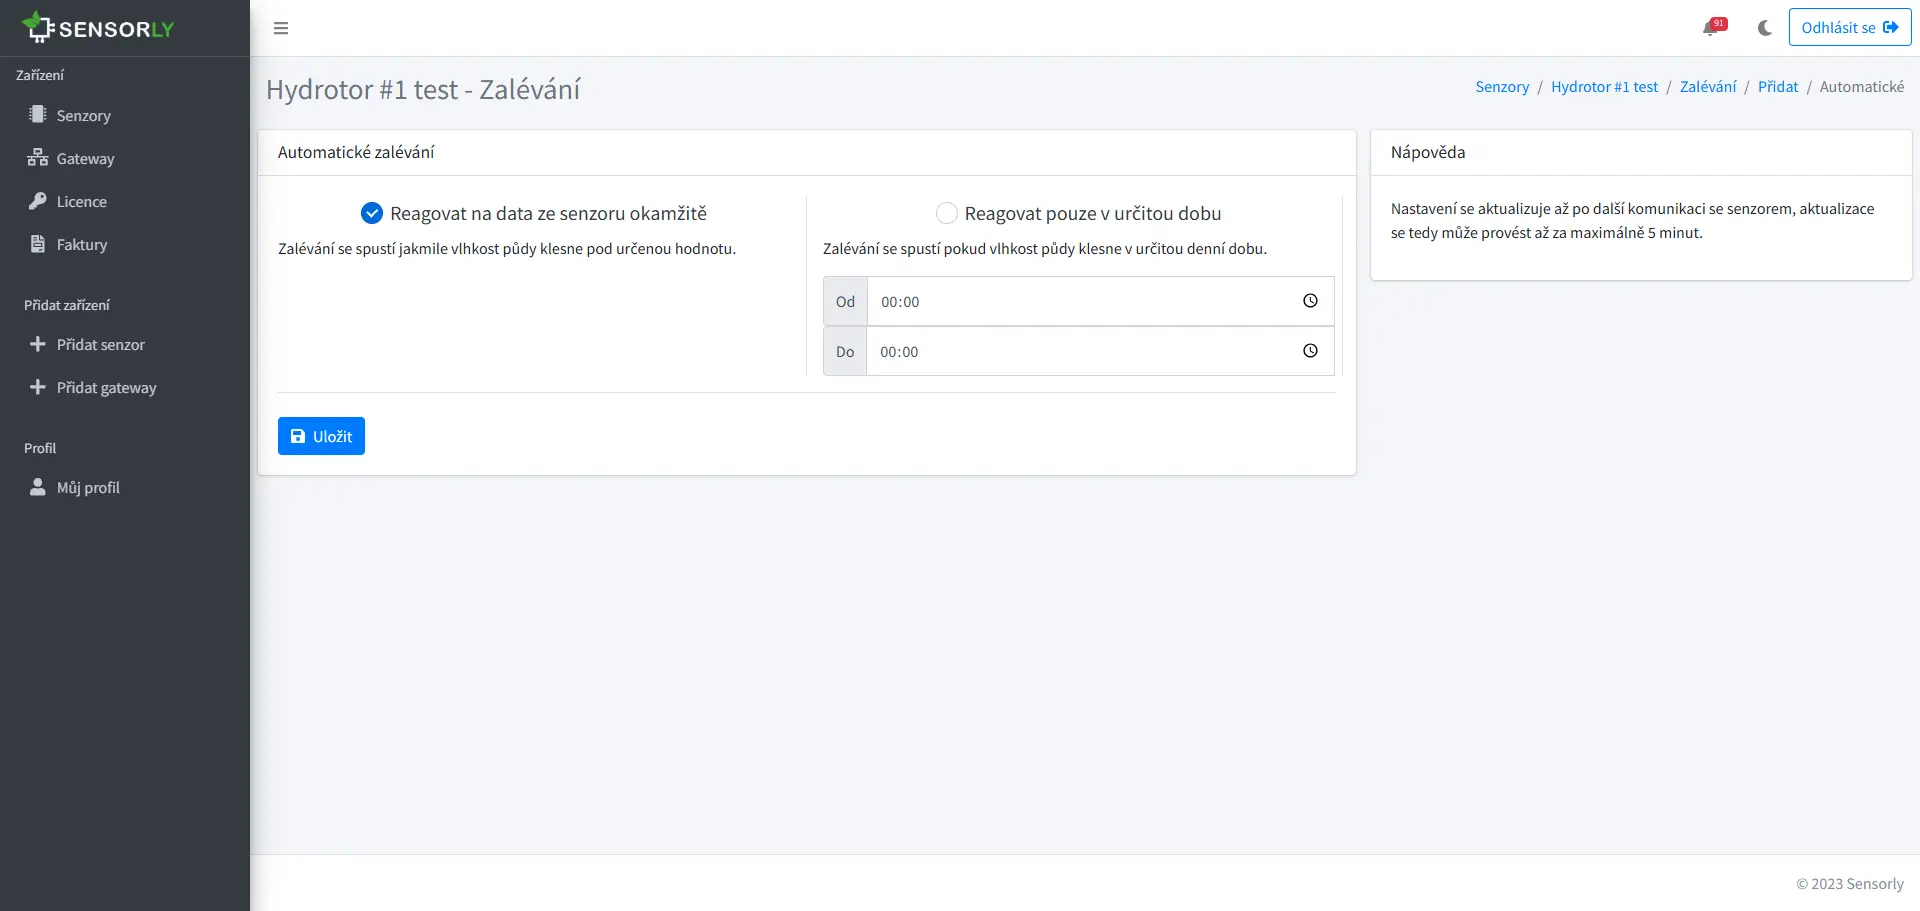The height and width of the screenshot is (911, 1920).
Task: Click inside the Od time input field
Action: (1080, 300)
